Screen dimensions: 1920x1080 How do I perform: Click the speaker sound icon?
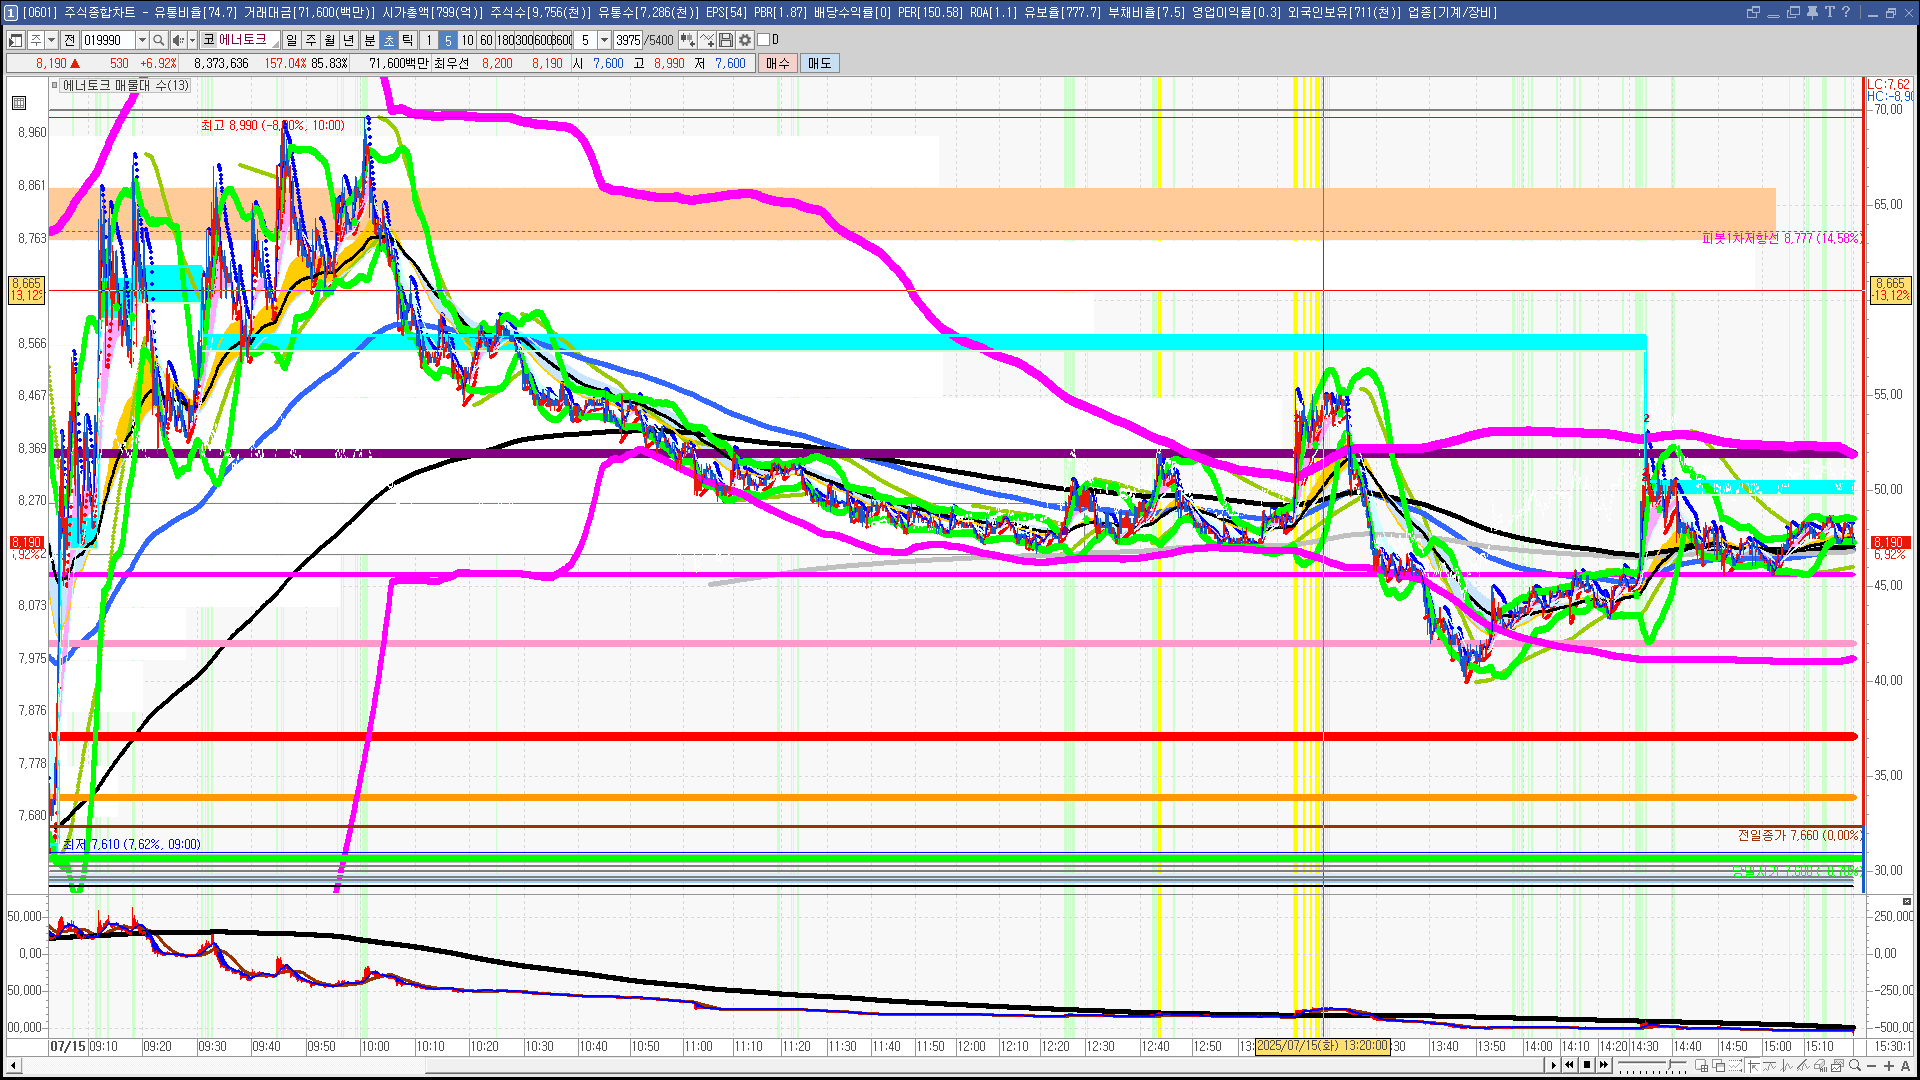click(178, 40)
